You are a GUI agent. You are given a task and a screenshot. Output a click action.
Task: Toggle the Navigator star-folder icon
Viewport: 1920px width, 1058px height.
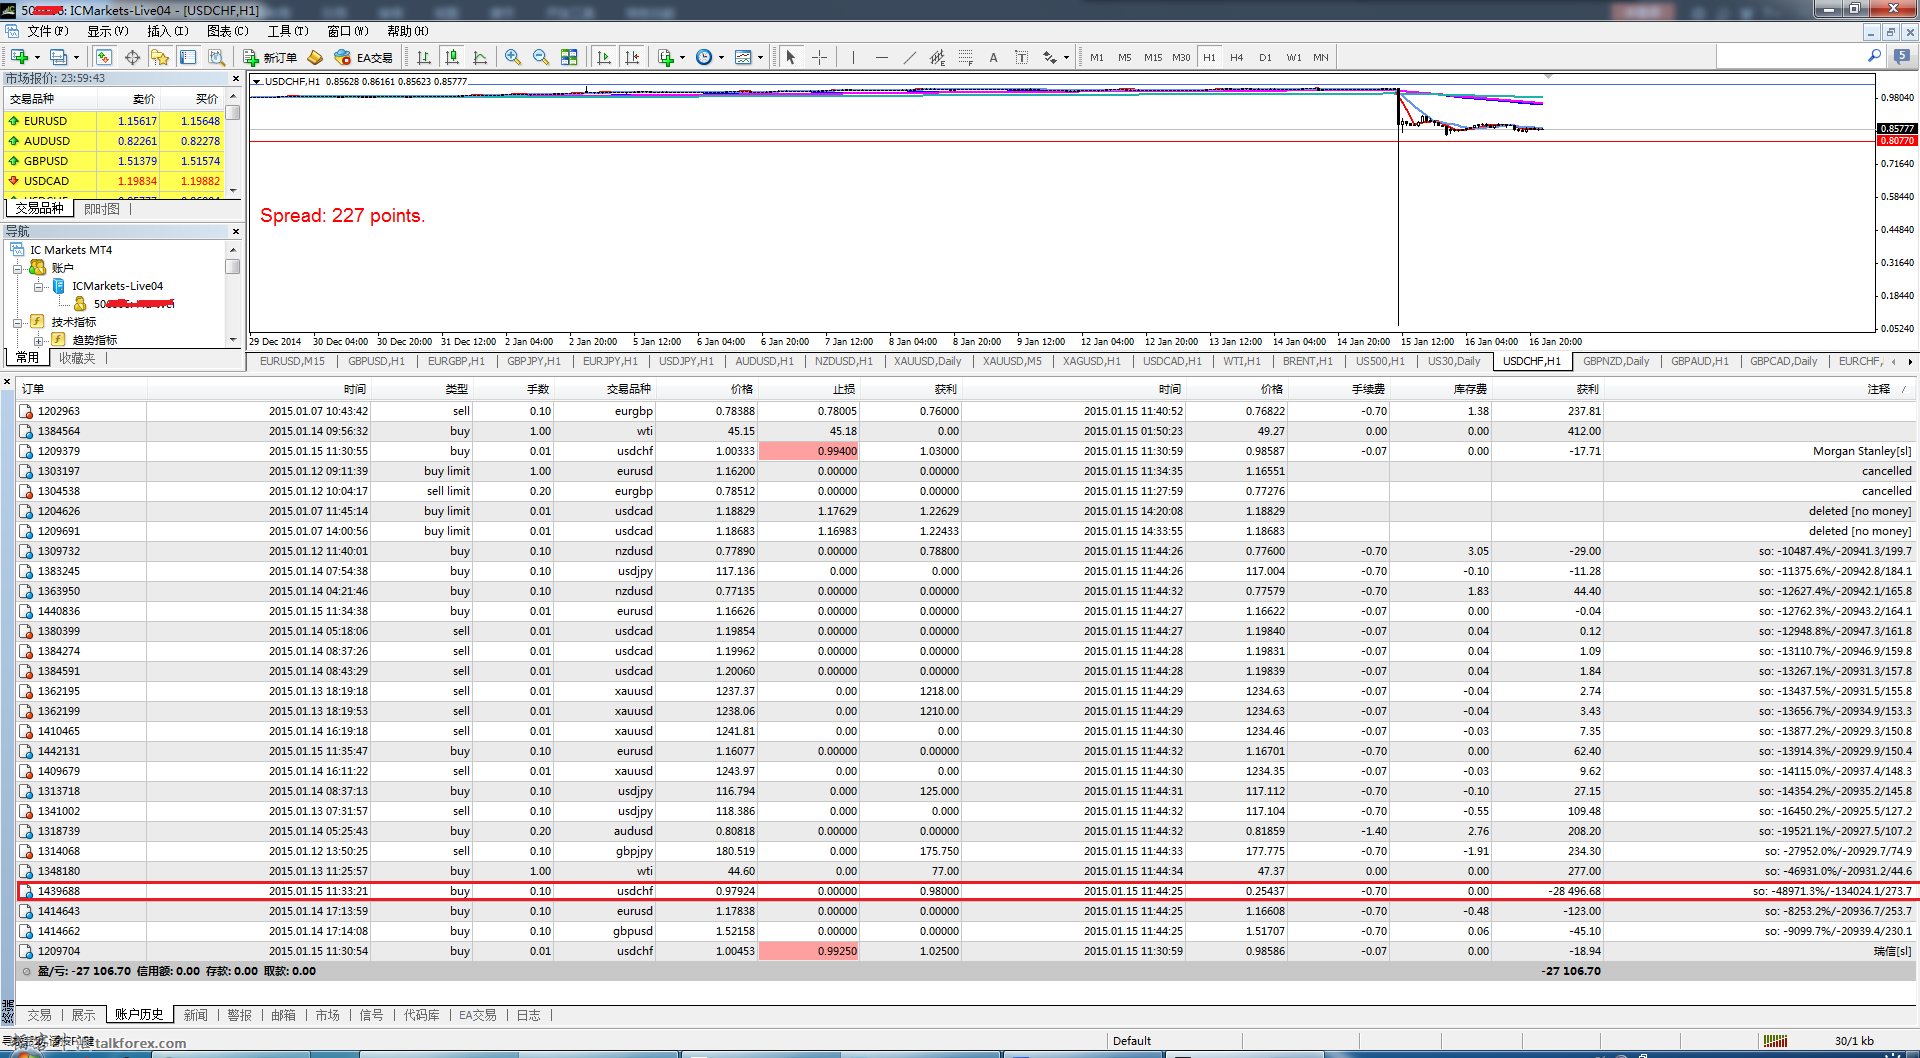coord(160,57)
